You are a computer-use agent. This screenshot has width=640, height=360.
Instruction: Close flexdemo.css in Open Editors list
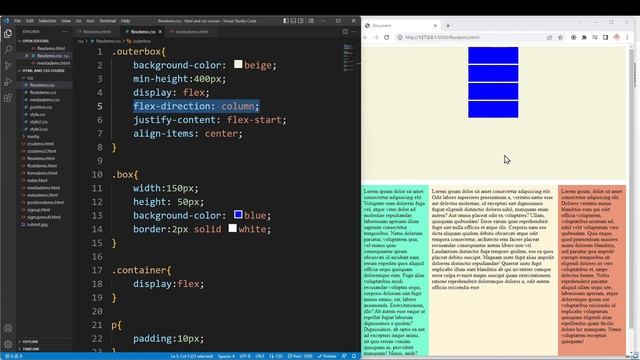click(x=27, y=56)
